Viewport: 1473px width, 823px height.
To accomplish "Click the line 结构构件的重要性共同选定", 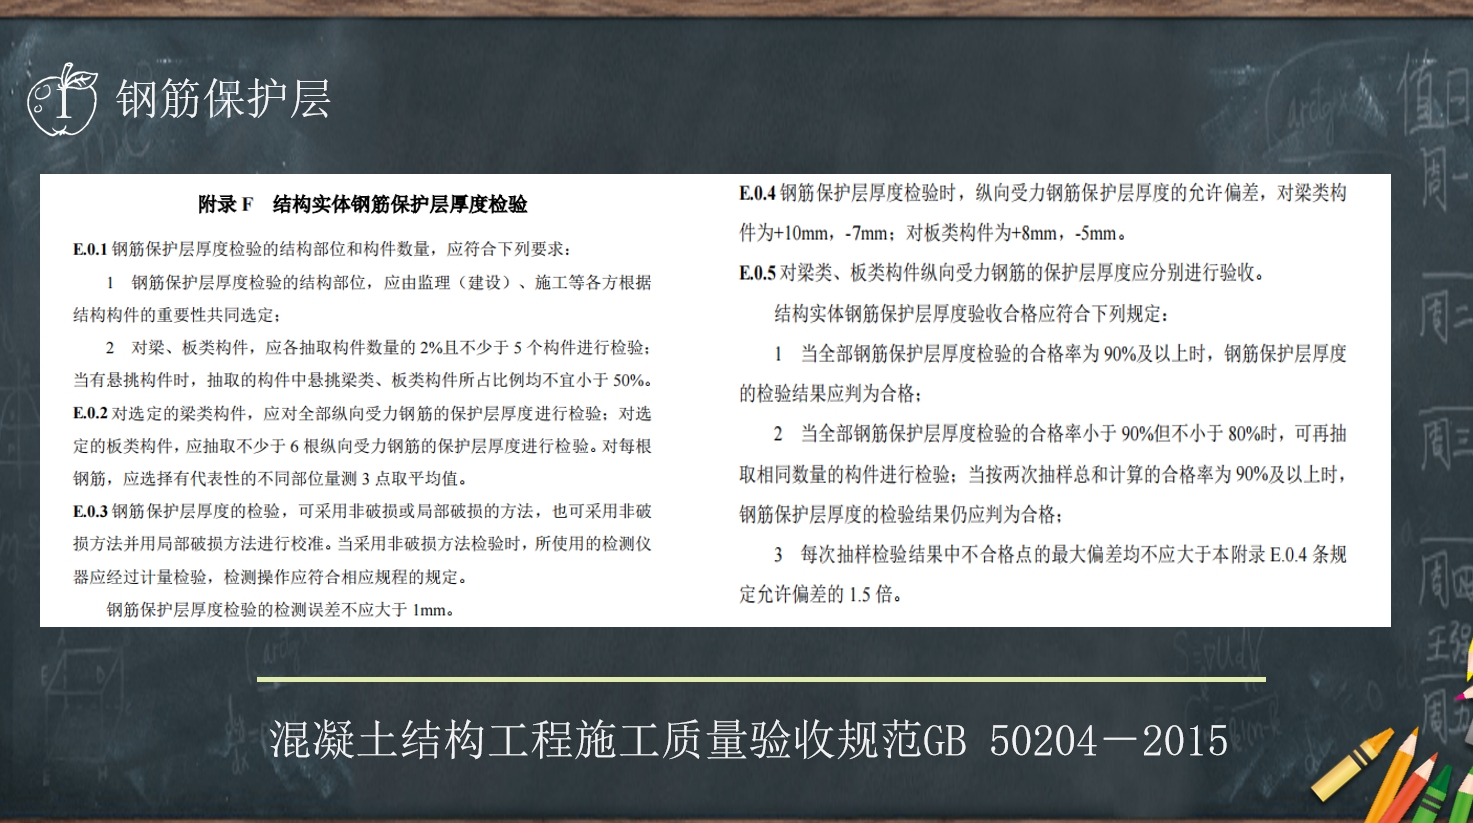I will (177, 315).
